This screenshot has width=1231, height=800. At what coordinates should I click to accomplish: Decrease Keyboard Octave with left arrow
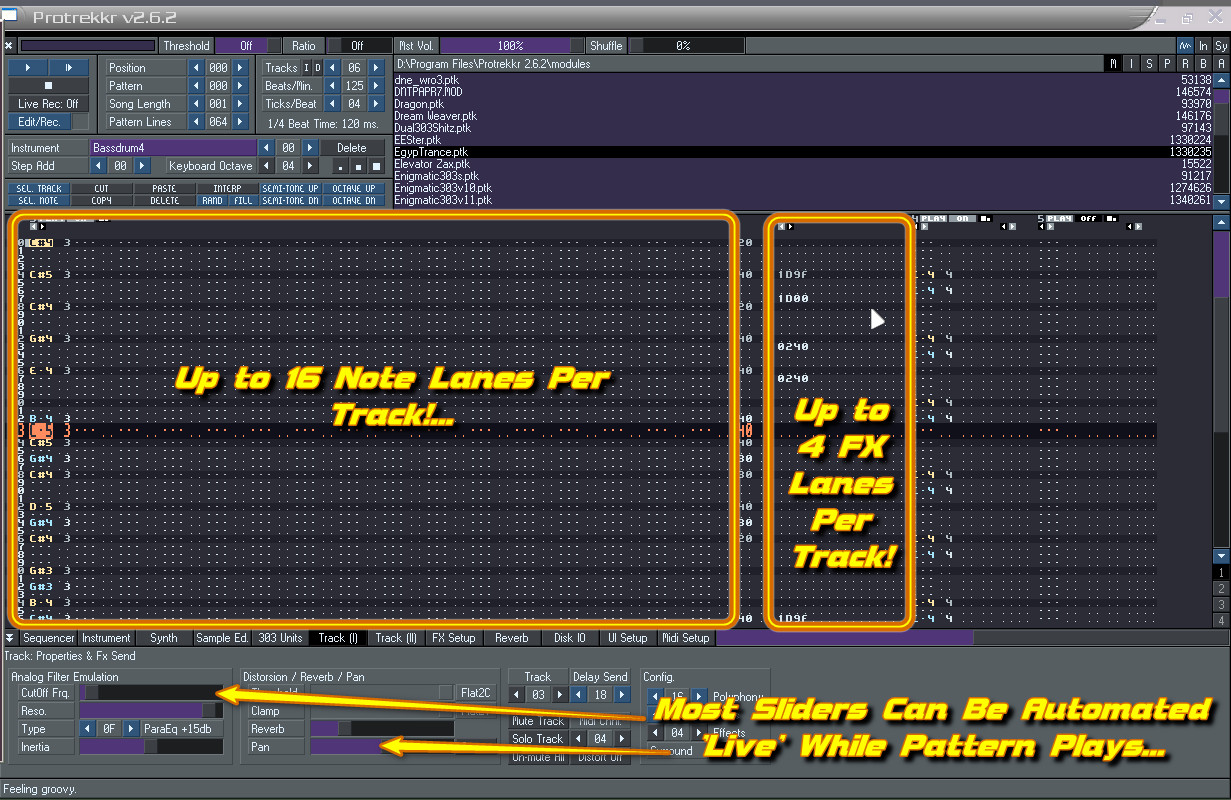click(265, 166)
